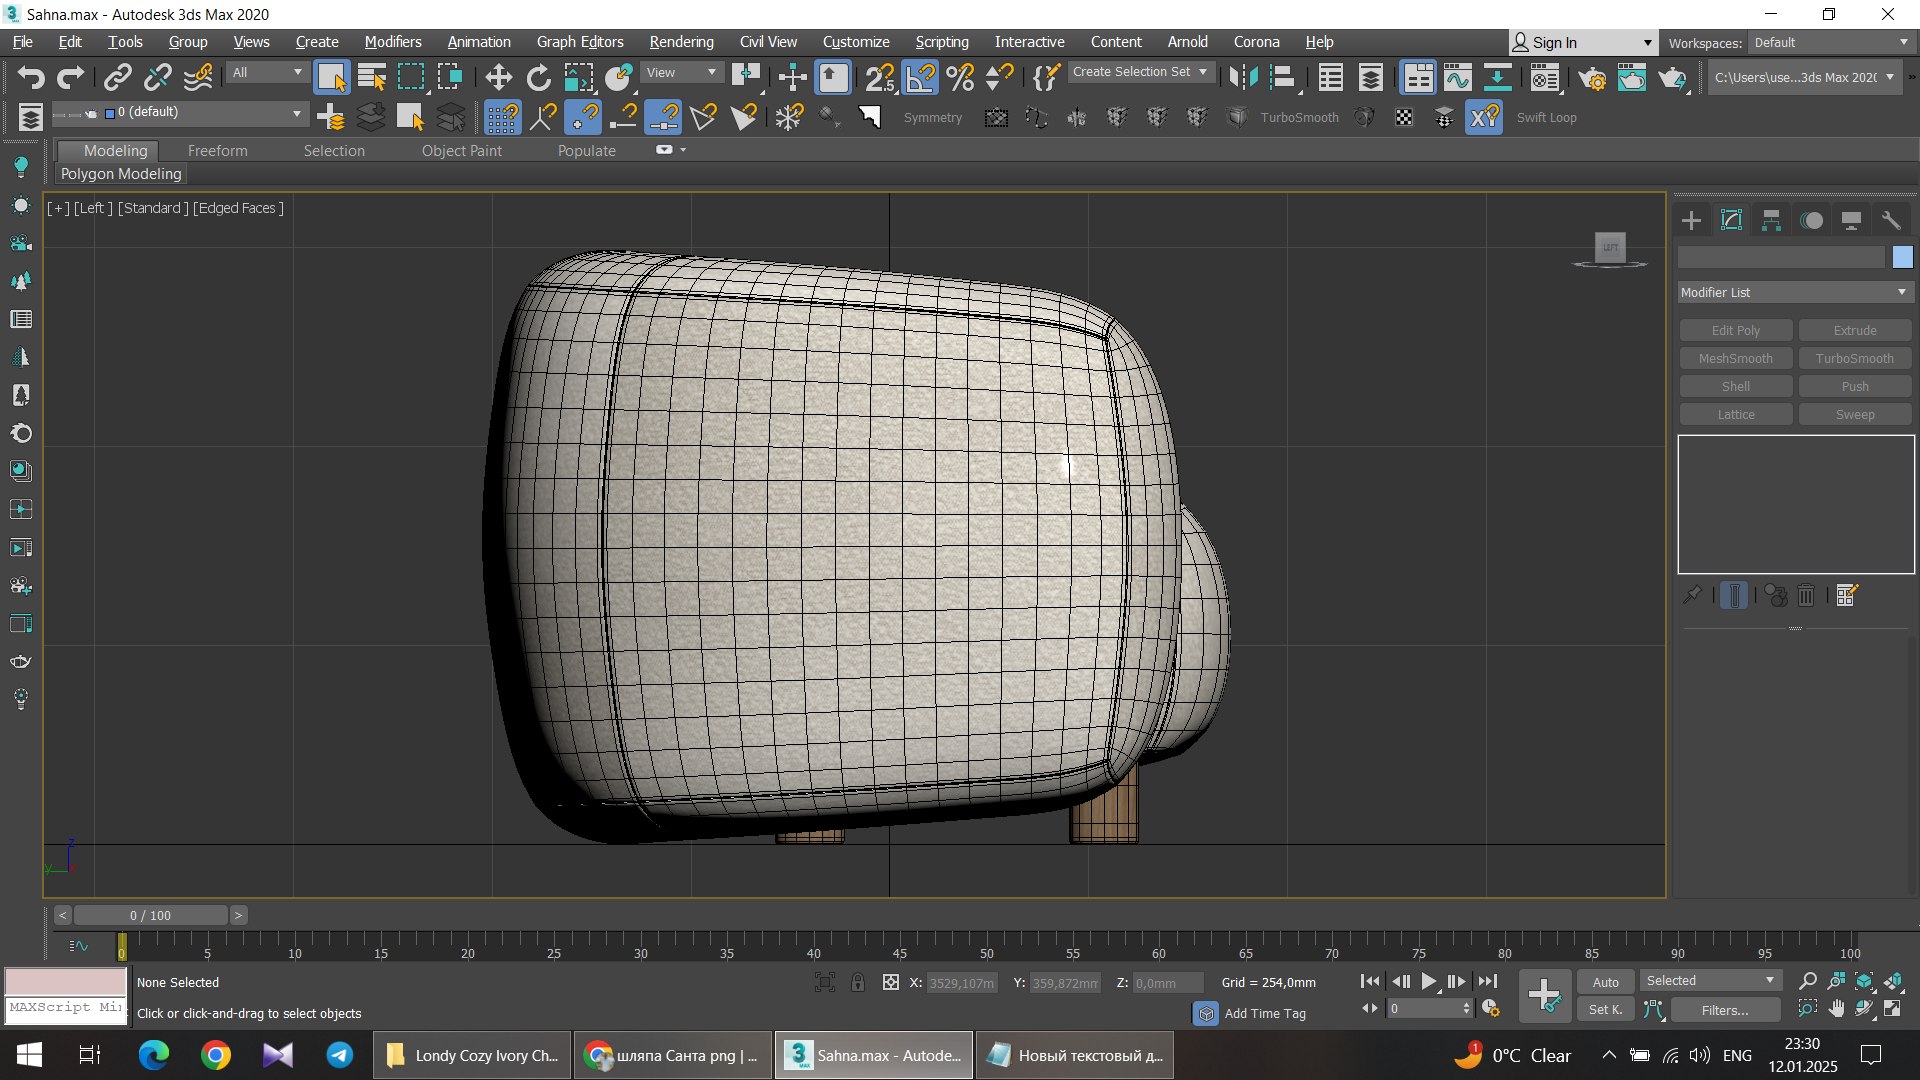1920x1080 pixels.
Task: Toggle Auto Key animation mode
Action: pos(1605,982)
